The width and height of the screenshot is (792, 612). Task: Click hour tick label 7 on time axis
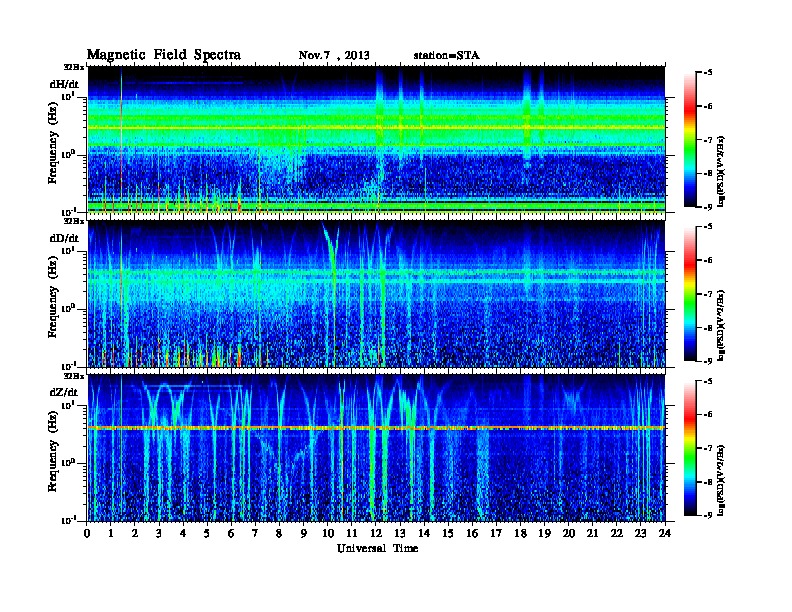pyautogui.click(x=256, y=533)
